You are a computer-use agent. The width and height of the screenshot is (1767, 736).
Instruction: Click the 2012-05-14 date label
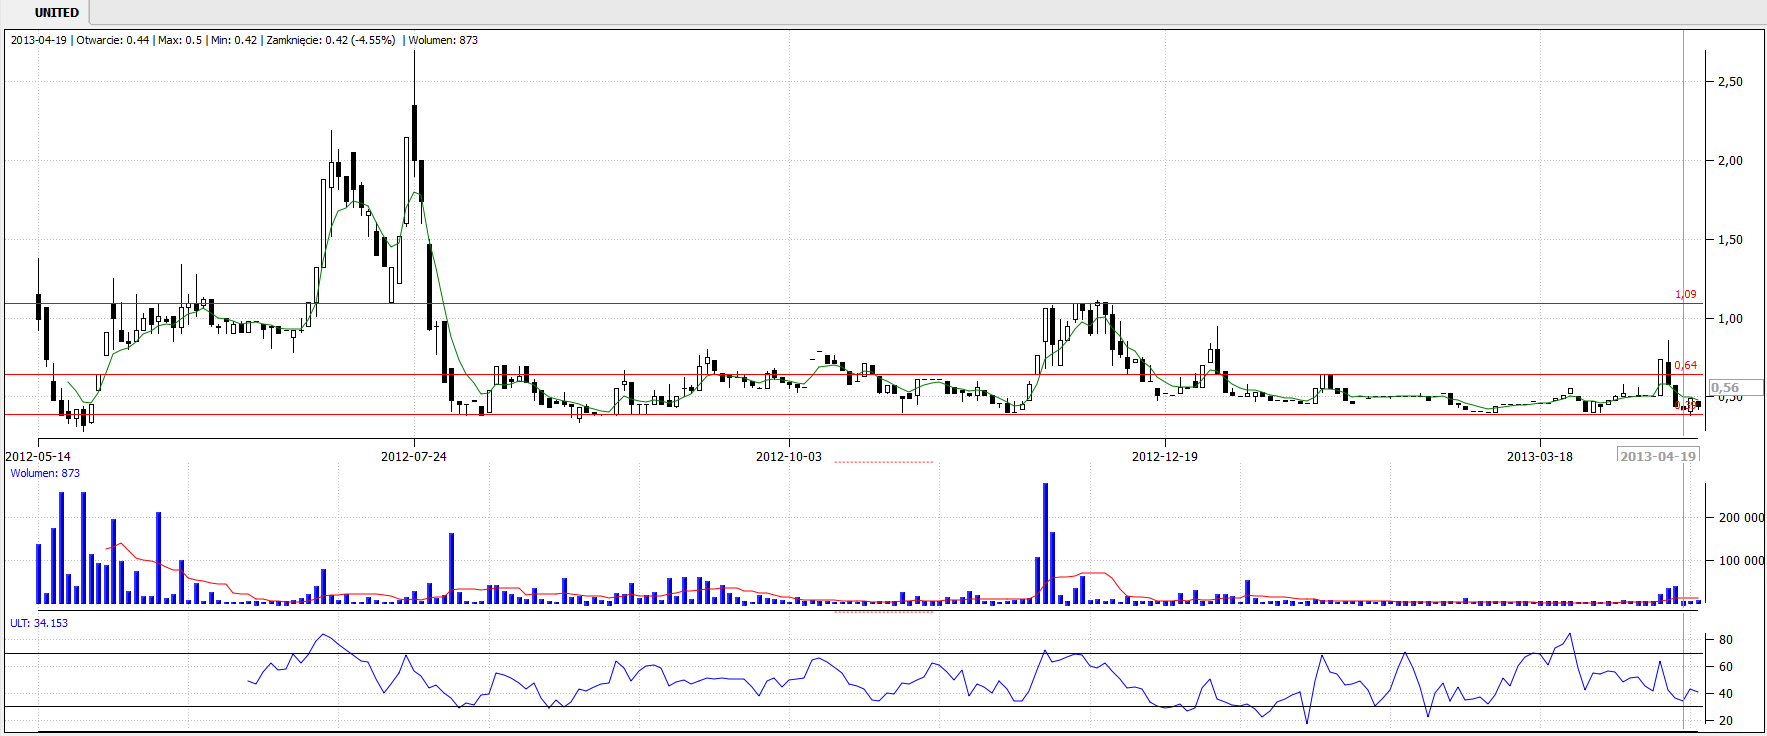pos(38,457)
